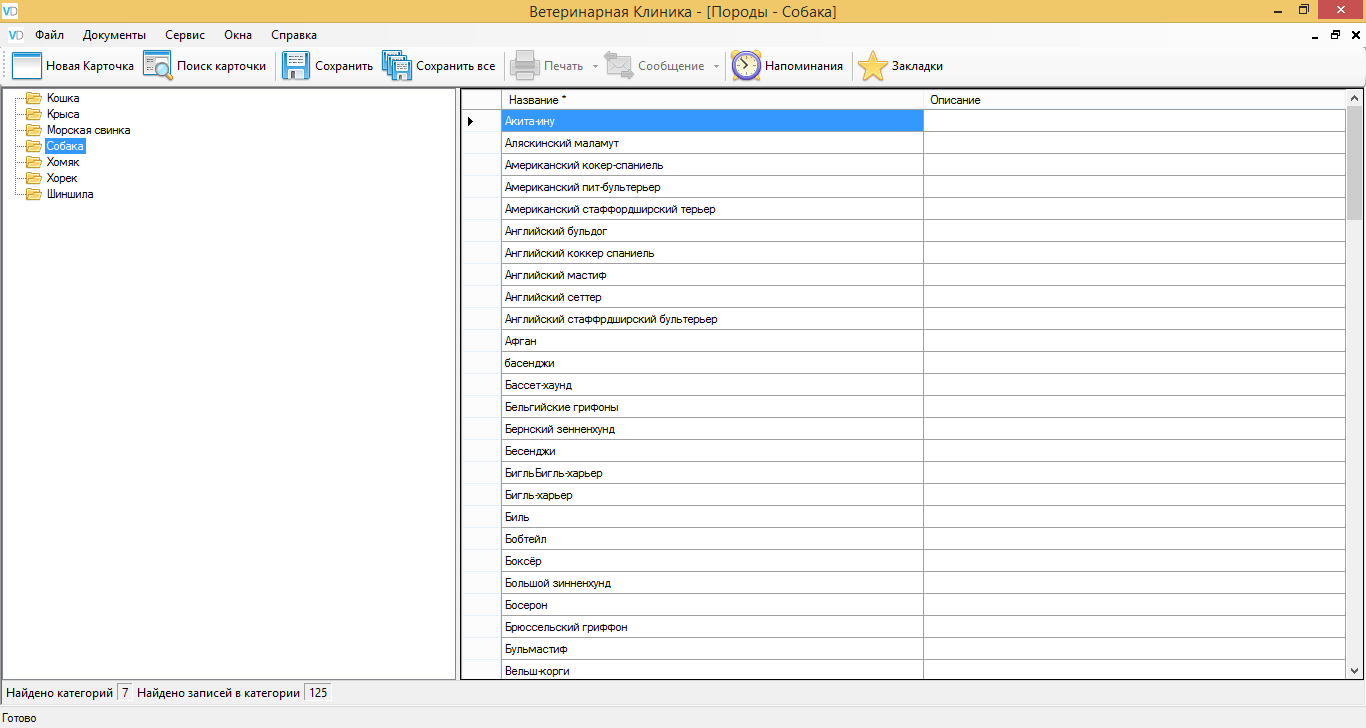
Task: Open the Документы menu
Action: (114, 35)
